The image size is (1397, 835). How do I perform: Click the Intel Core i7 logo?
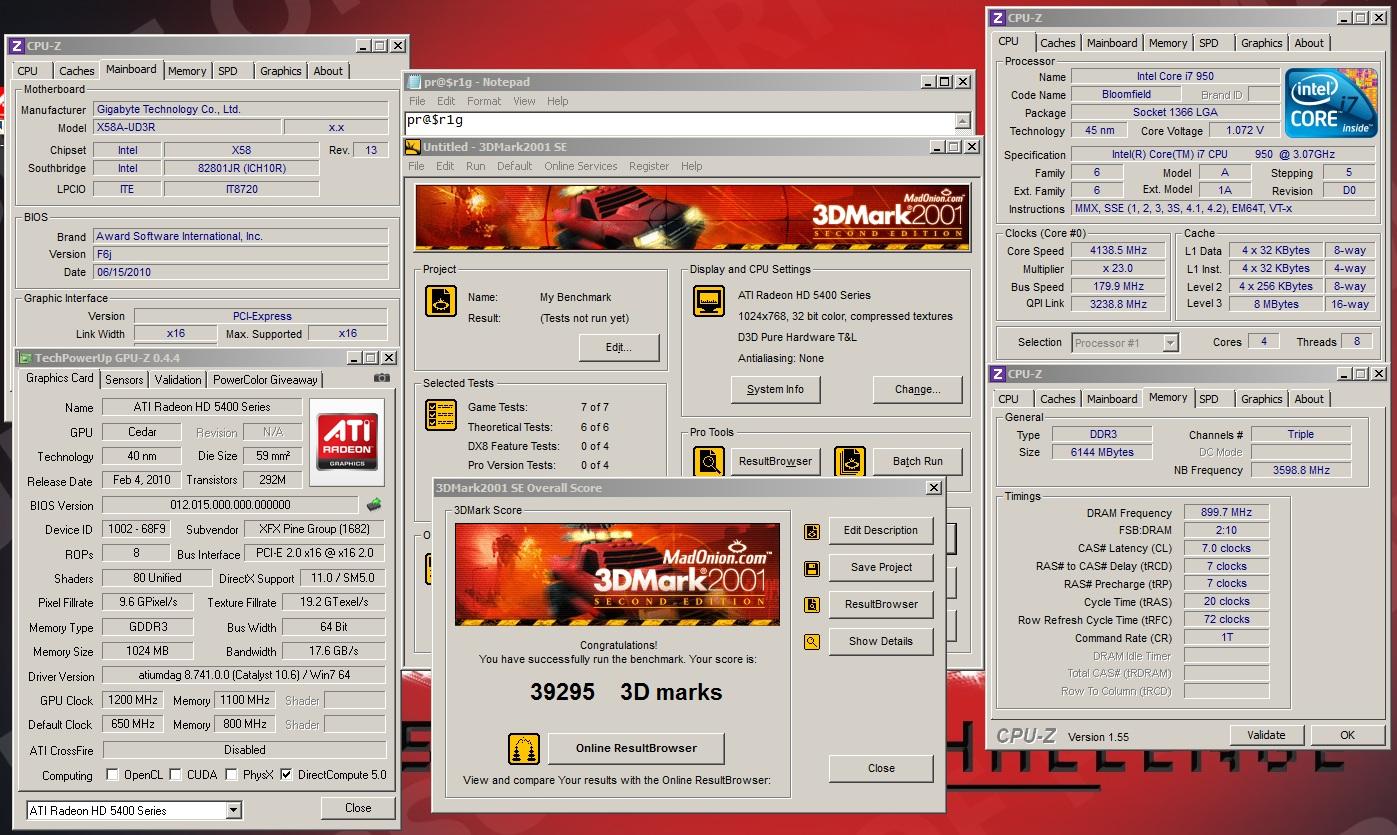click(1330, 105)
